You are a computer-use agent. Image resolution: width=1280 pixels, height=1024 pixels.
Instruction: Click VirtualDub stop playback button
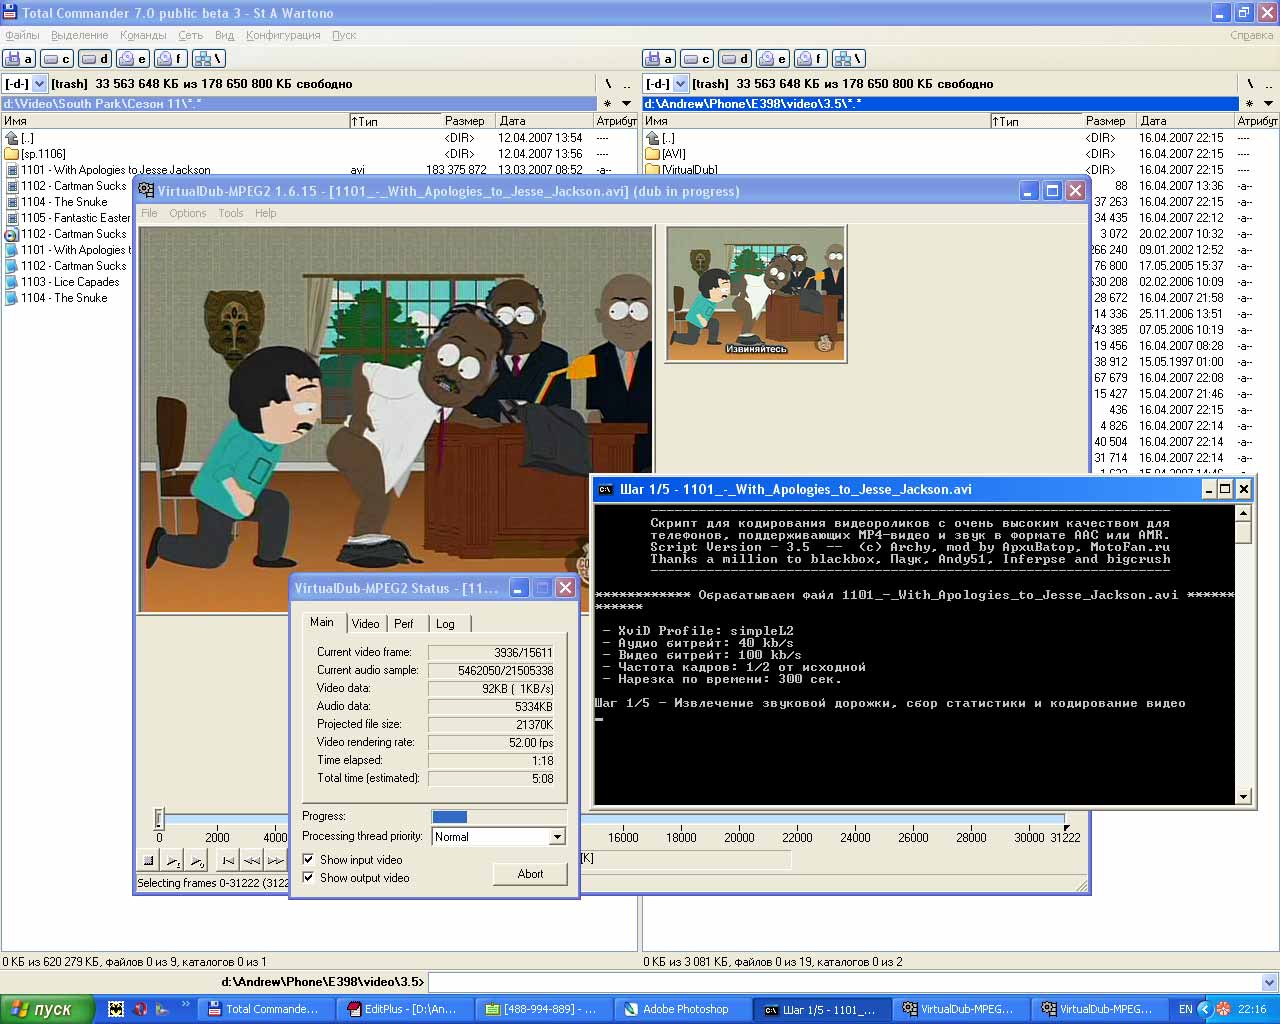pyautogui.click(x=148, y=860)
